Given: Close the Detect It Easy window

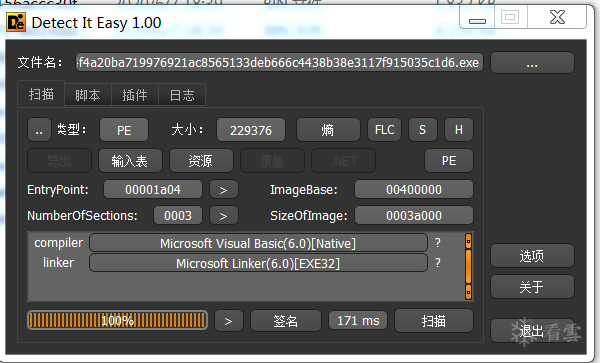Looking at the screenshot, I should pyautogui.click(x=557, y=18).
